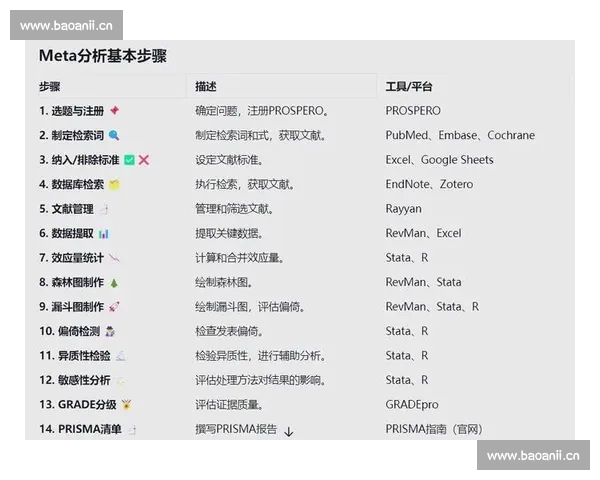Click the description 绘制漏斗图，评估偏倚。
This screenshot has height=480, width=600.
250,307
